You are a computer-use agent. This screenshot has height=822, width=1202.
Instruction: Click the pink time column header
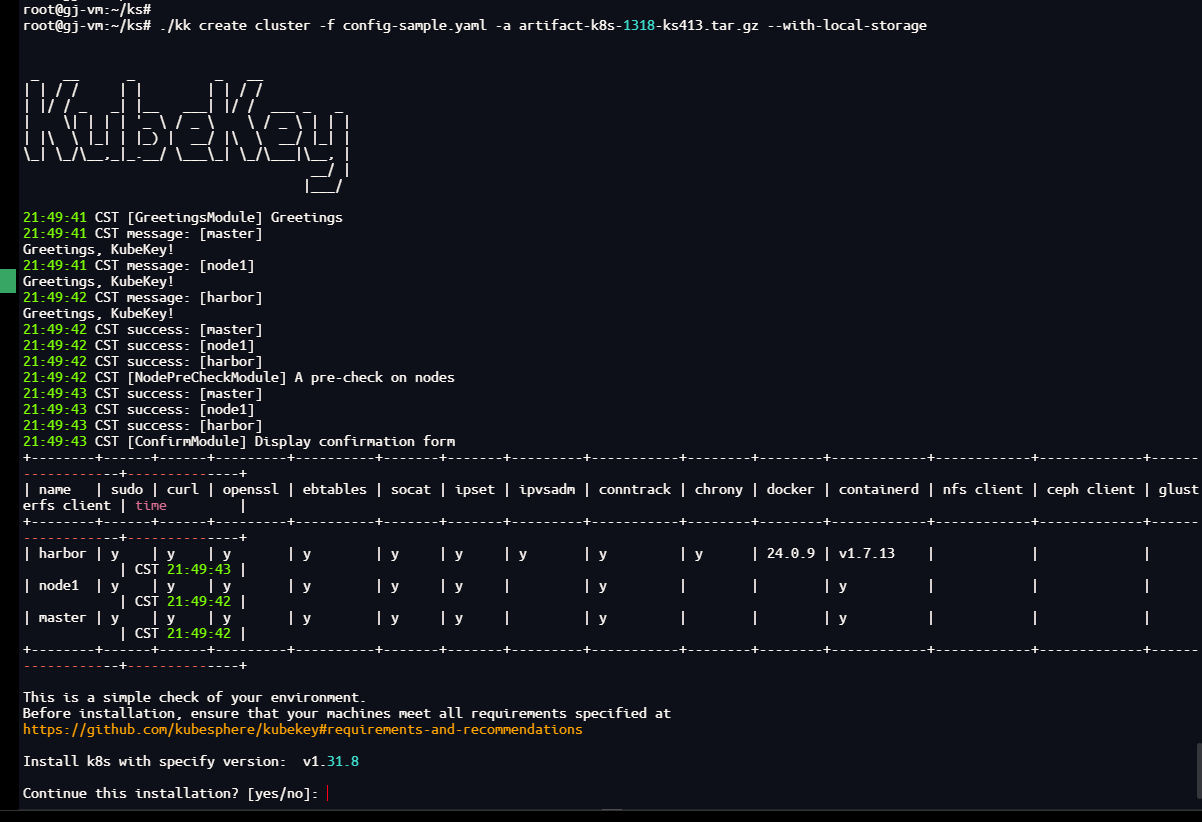pyautogui.click(x=151, y=506)
